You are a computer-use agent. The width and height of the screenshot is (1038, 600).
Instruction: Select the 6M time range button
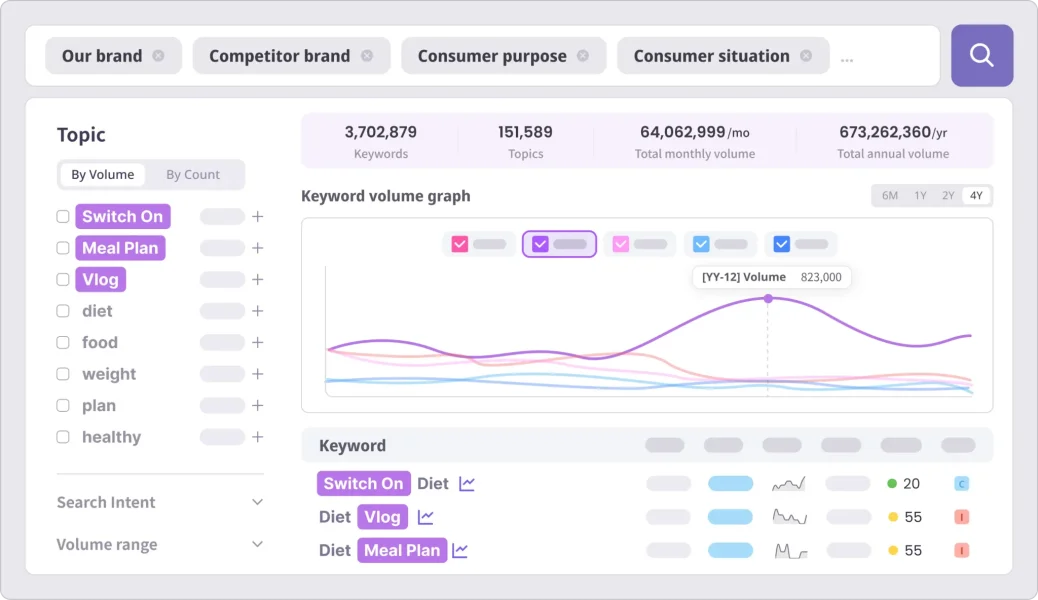pos(889,196)
